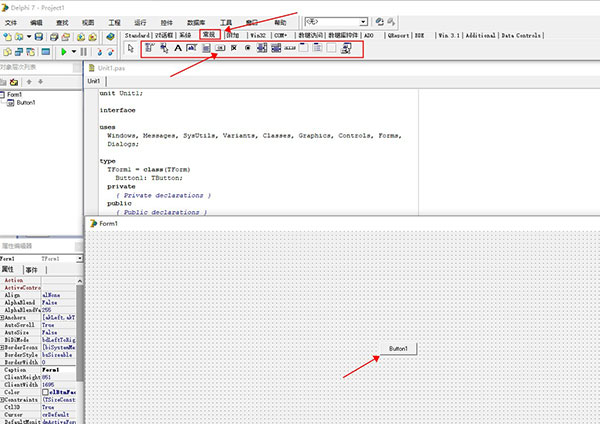
Task: Pick the Label component (A icon)
Action: [178, 48]
